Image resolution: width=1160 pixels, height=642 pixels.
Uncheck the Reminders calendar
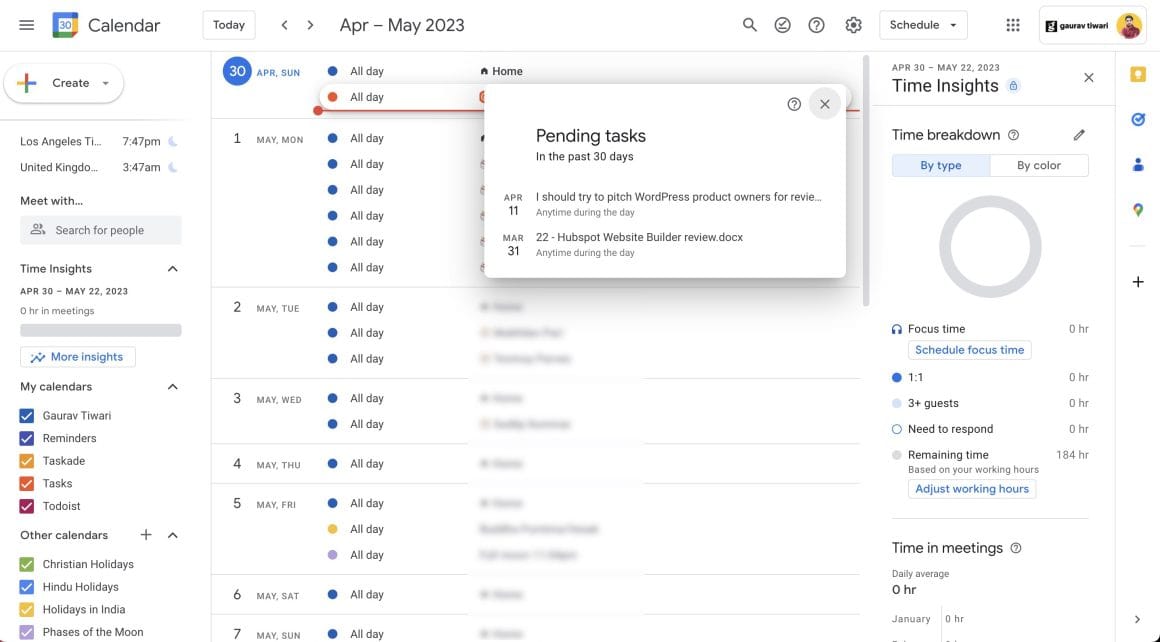pos(25,437)
